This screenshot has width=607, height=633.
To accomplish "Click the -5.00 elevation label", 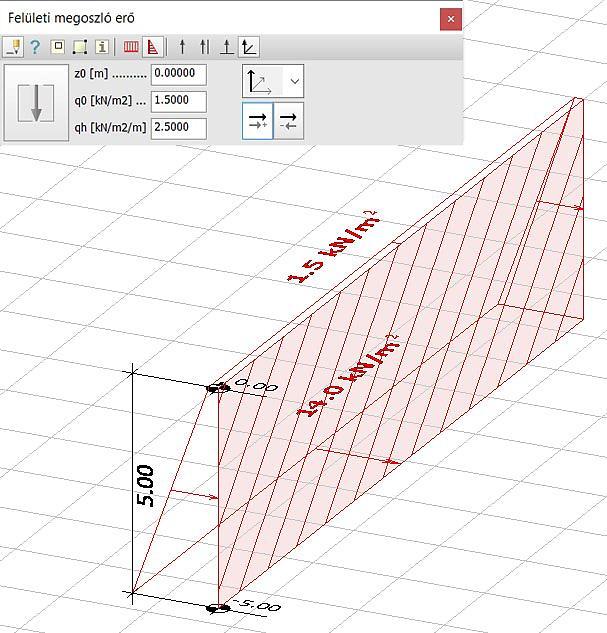I will click(257, 604).
